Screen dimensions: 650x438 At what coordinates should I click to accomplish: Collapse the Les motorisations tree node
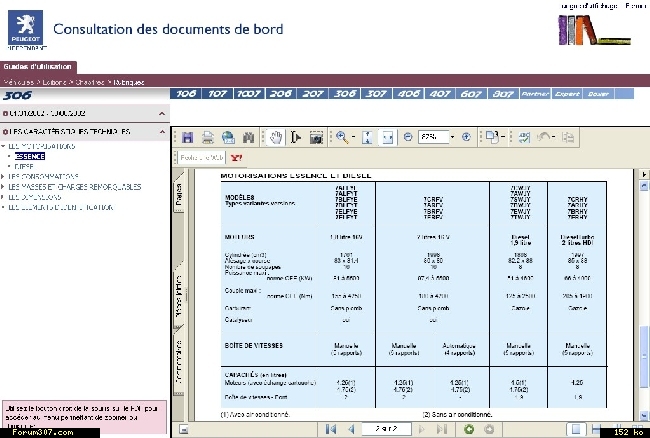tap(3, 146)
